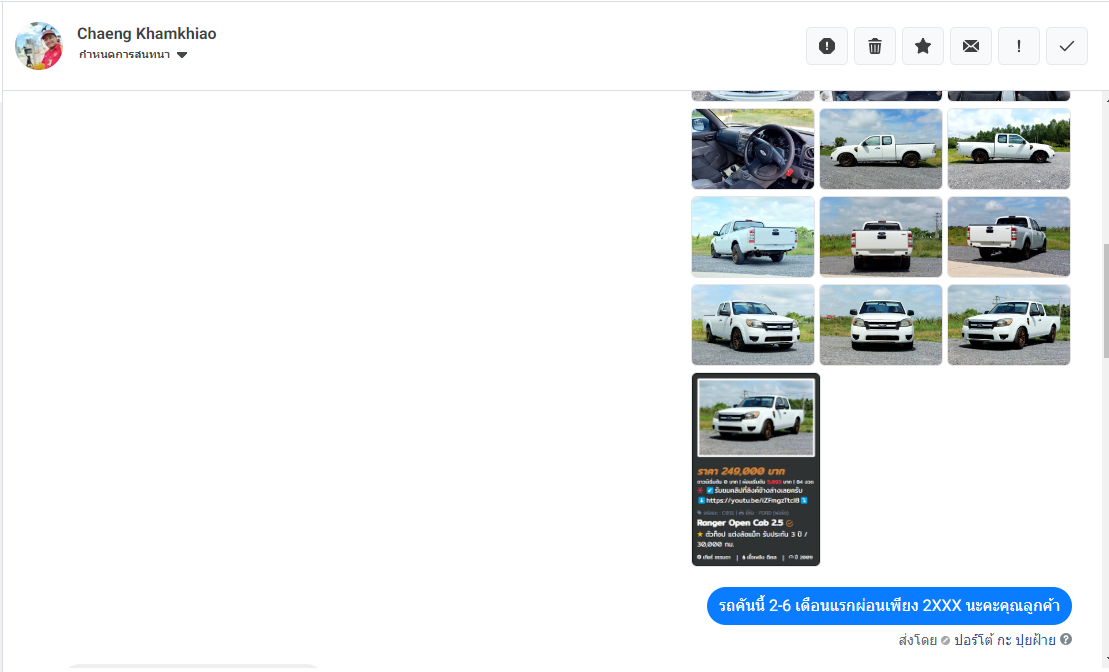Mark conversation as spam with octagon alert icon
This screenshot has width=1109, height=672.
pos(827,46)
